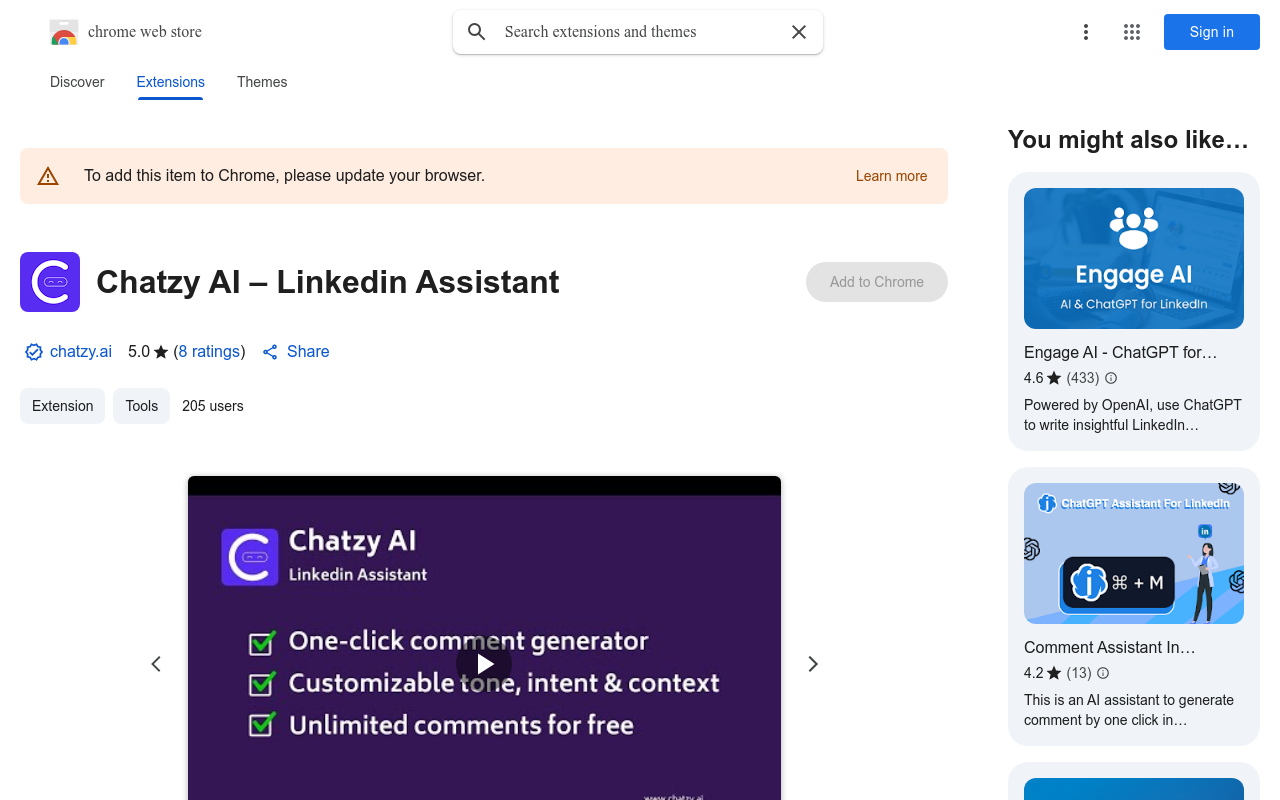Go to next slide with right chevron
Viewport: 1280px width, 800px height.
pos(813,664)
